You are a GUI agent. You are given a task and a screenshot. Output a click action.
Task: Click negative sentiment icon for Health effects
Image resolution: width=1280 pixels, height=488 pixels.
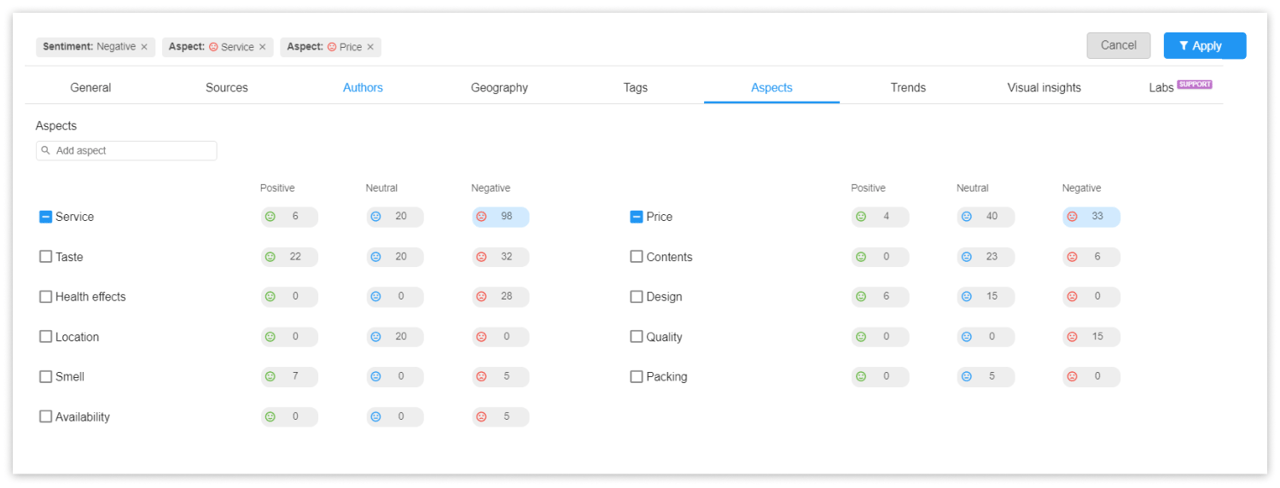481,297
